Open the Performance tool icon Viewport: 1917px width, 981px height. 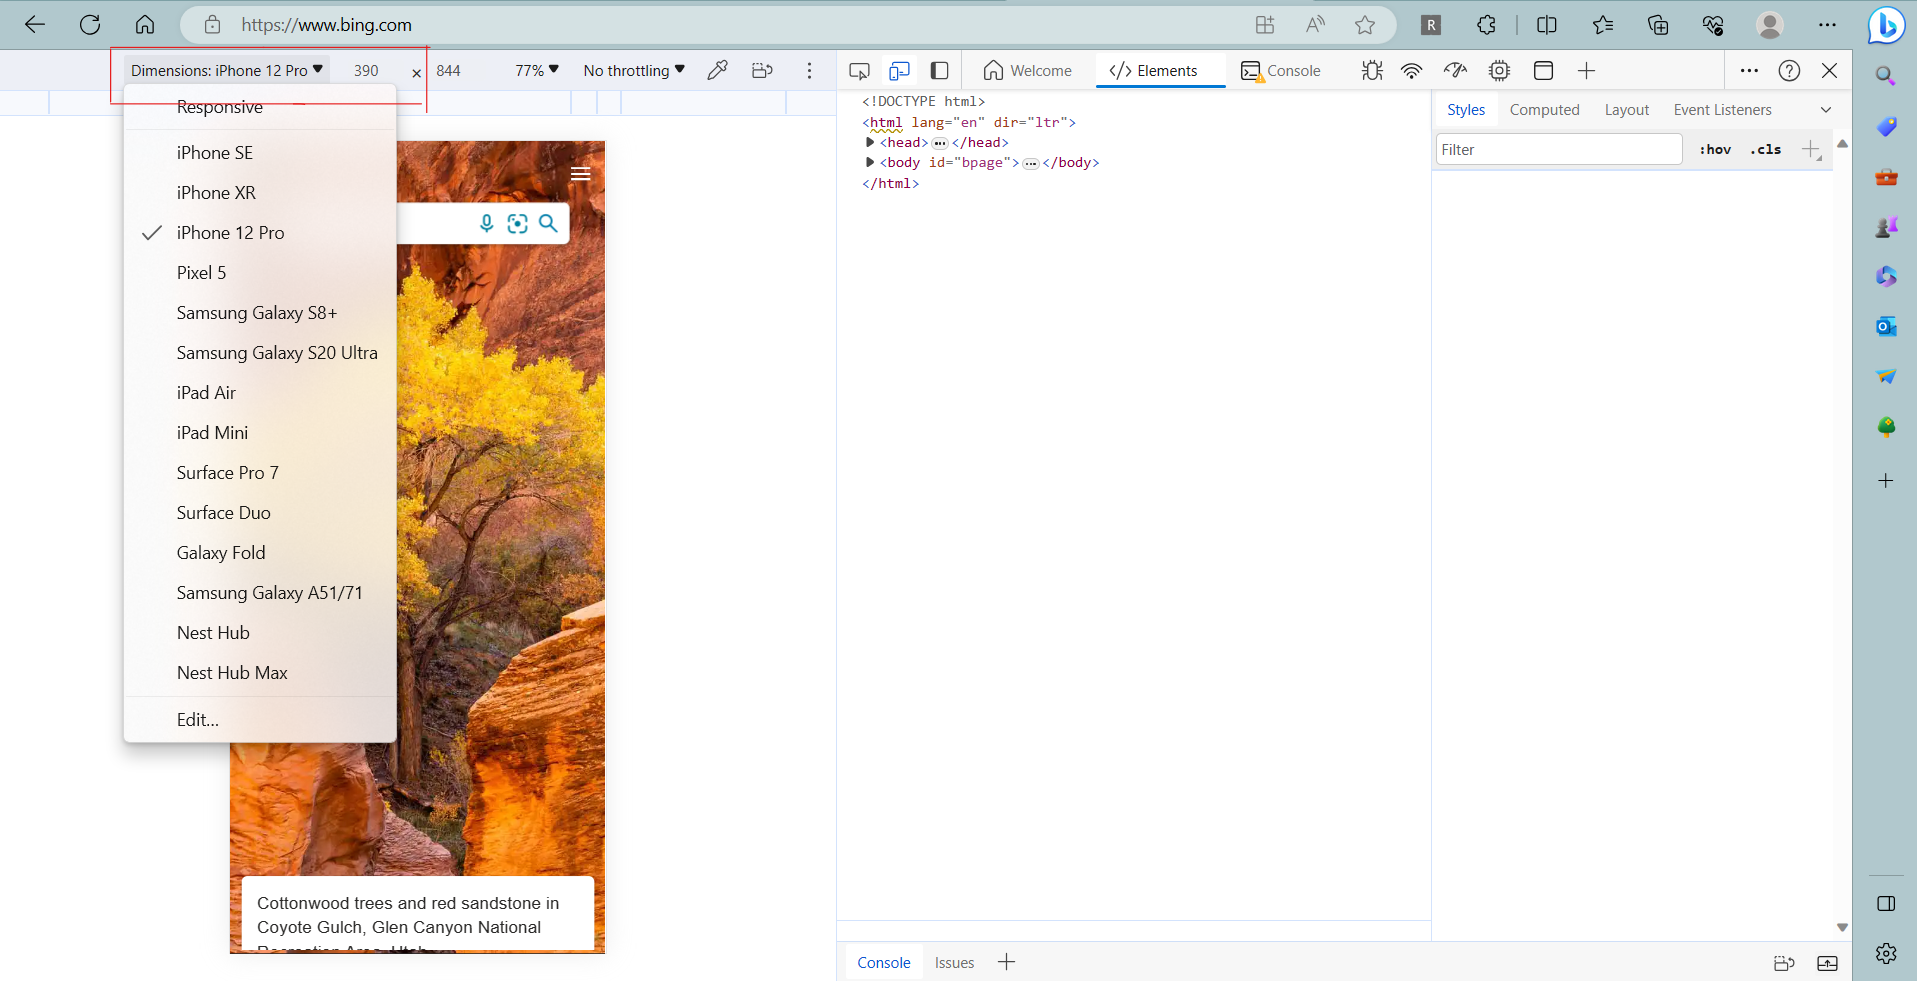coord(1455,71)
